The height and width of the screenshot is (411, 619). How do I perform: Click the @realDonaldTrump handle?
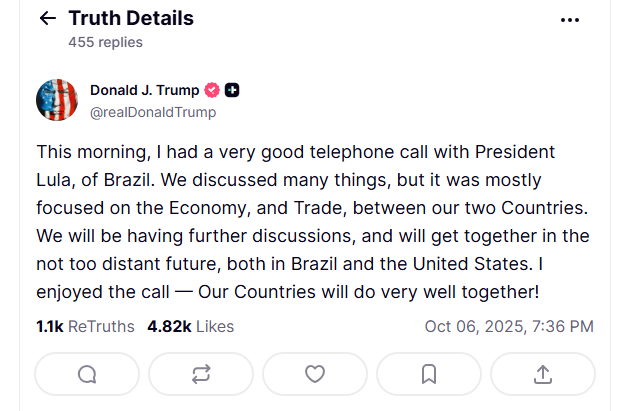click(x=152, y=112)
